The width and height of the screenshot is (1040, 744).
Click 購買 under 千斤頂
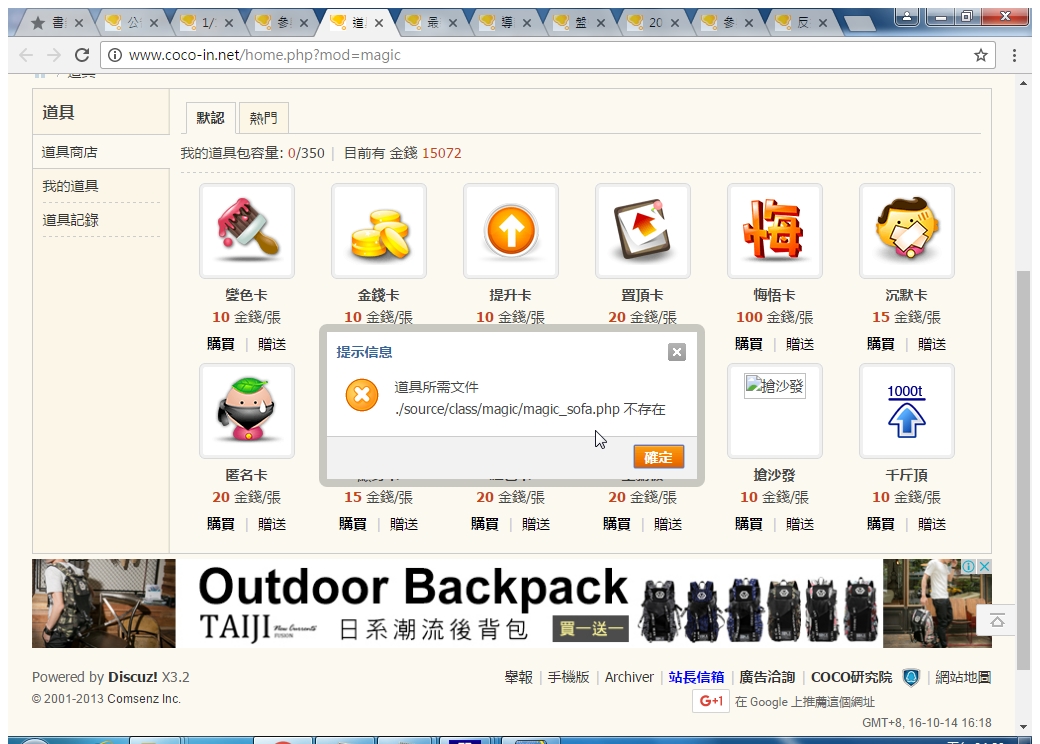(881, 524)
